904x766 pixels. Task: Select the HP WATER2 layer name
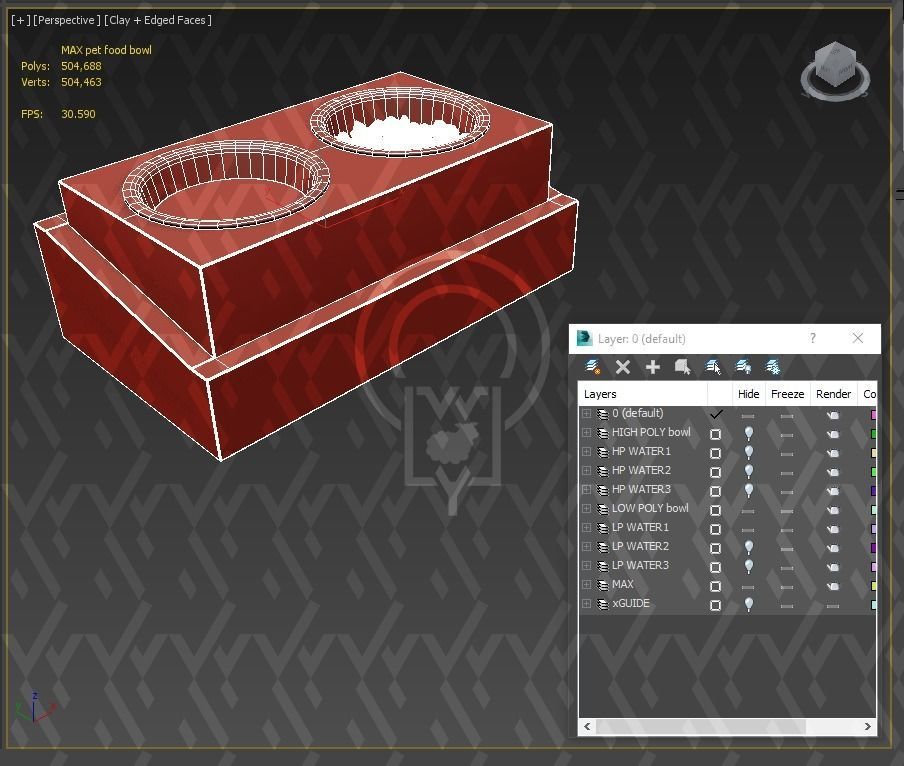pyautogui.click(x=641, y=470)
